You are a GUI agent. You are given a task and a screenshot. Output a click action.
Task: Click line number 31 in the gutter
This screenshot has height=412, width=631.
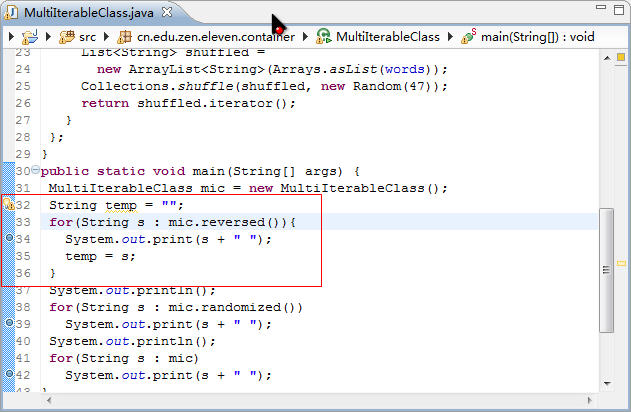[x=23, y=188]
